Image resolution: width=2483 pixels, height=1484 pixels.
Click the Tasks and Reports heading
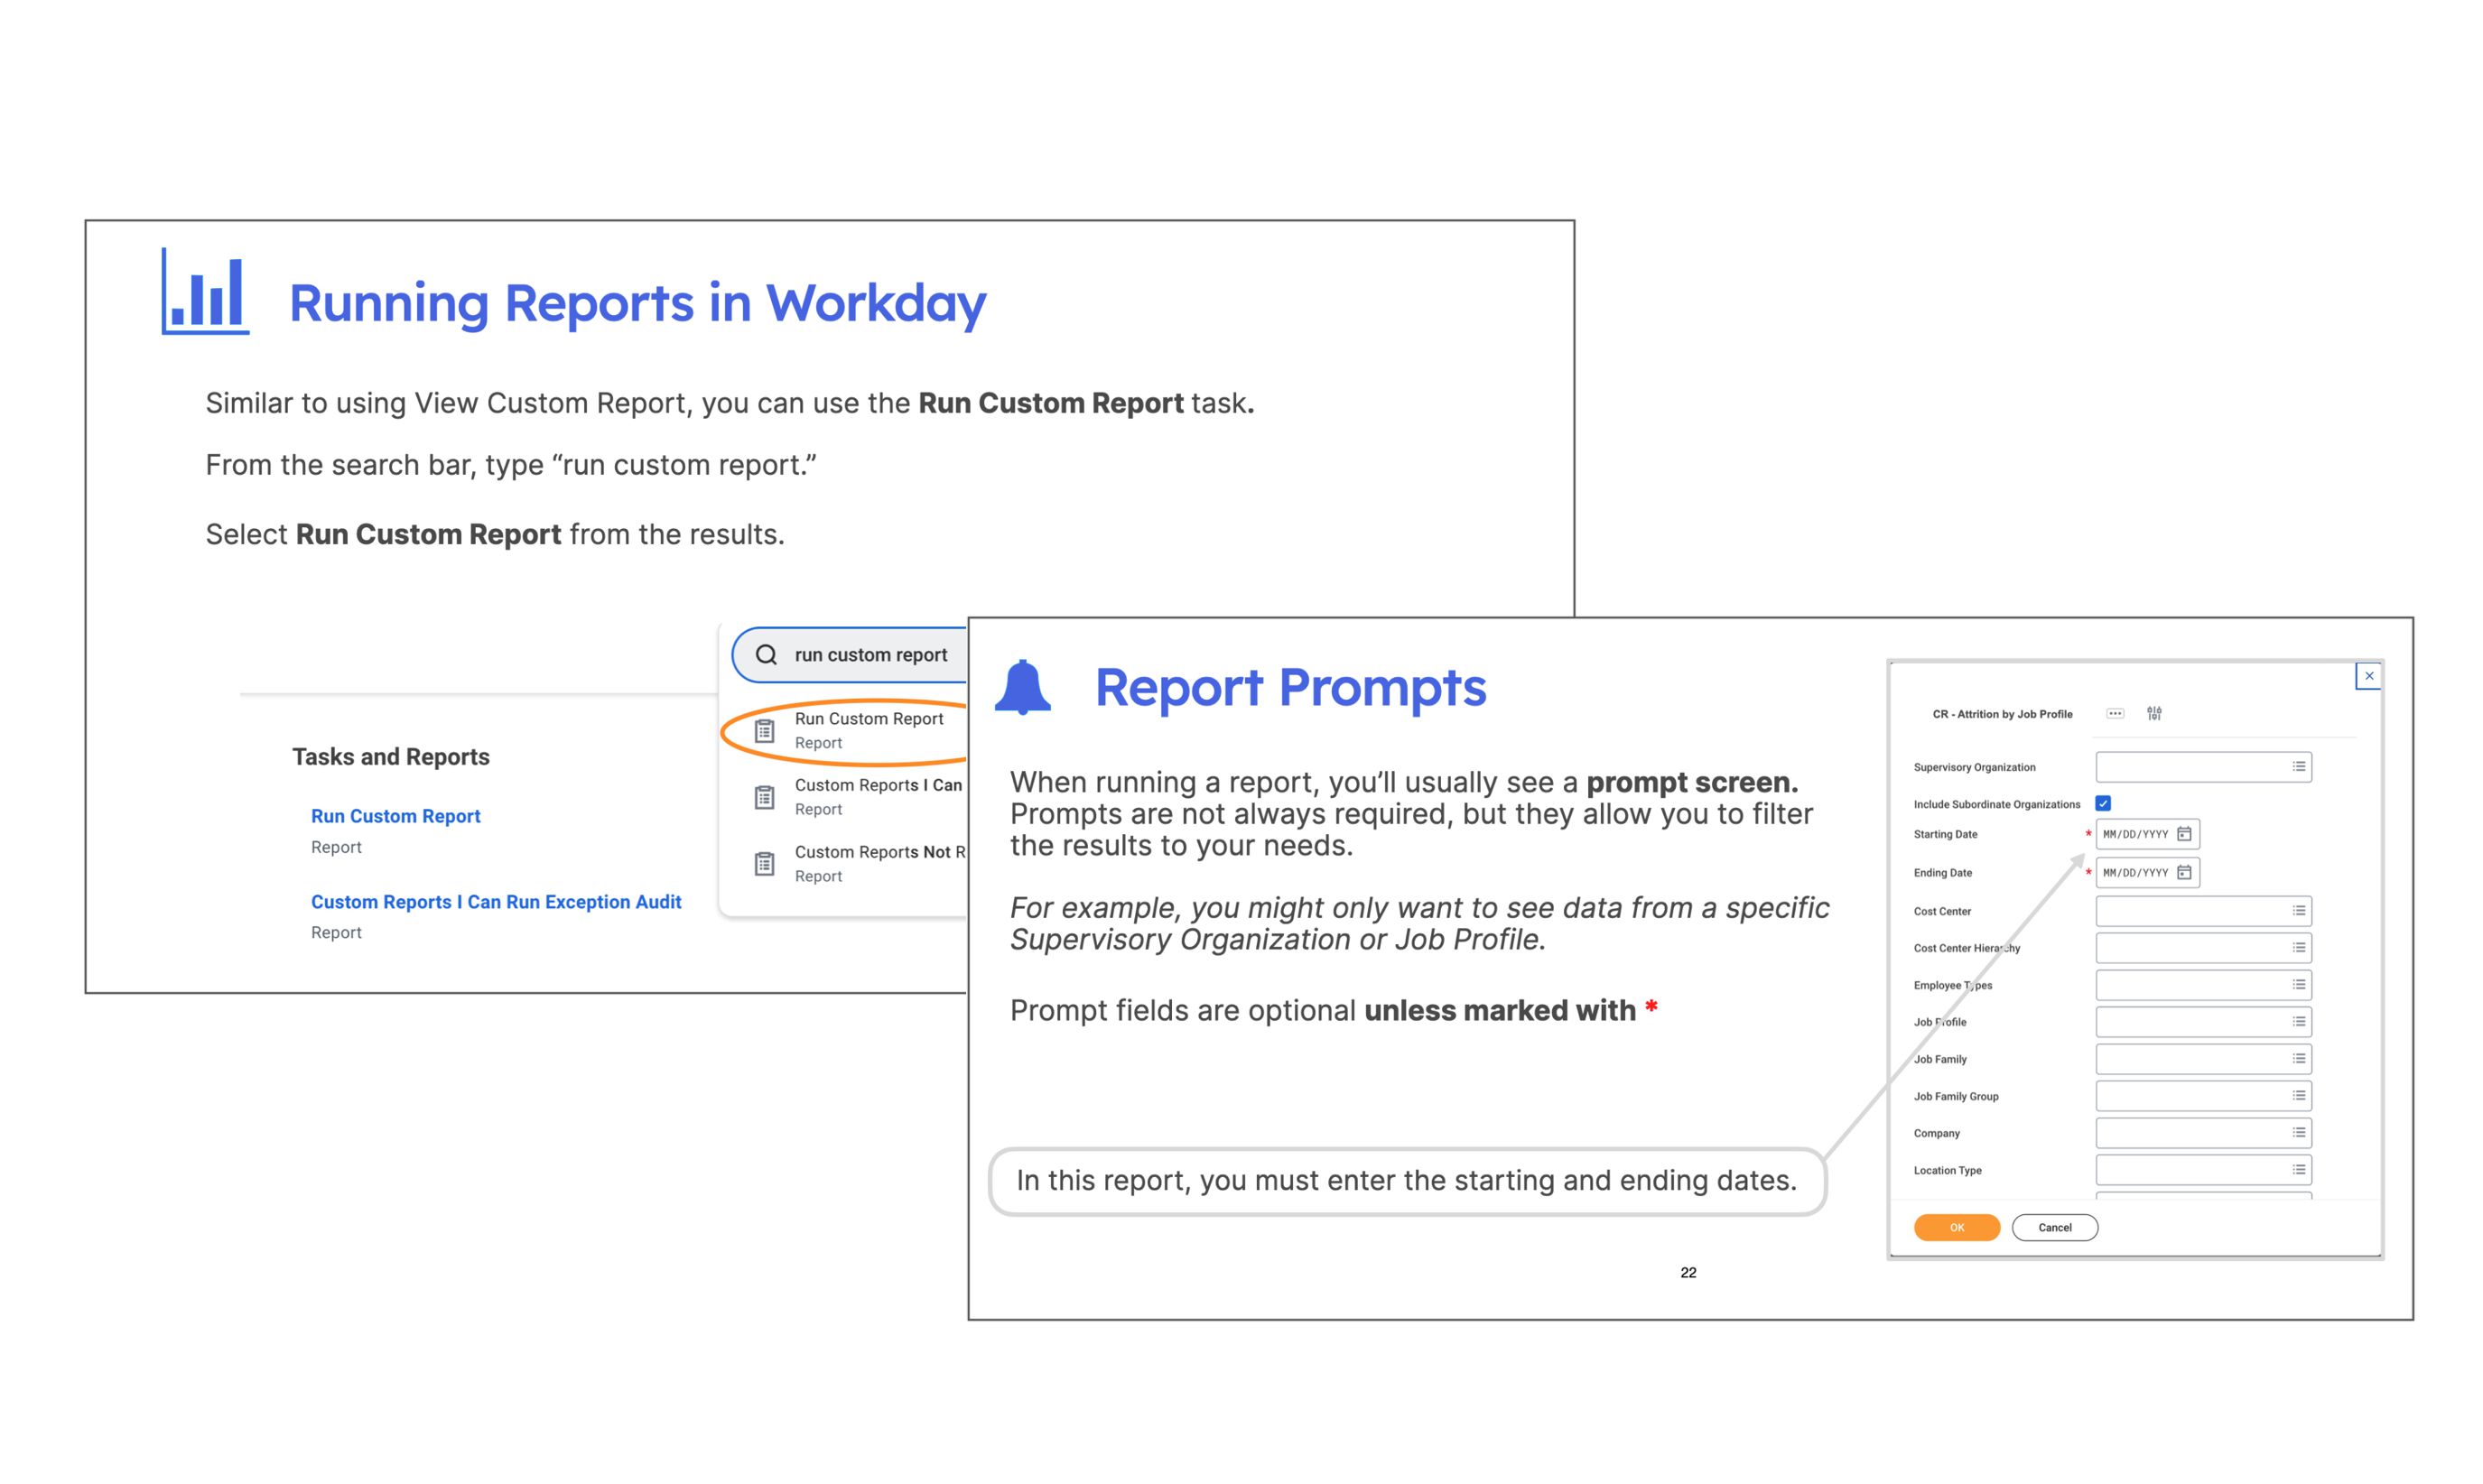coord(391,757)
